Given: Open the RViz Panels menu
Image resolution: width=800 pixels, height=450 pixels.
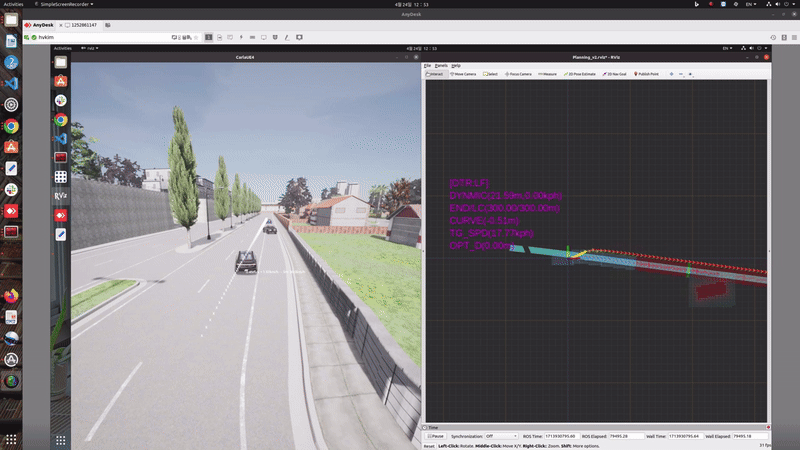Looking at the screenshot, I should 441,65.
